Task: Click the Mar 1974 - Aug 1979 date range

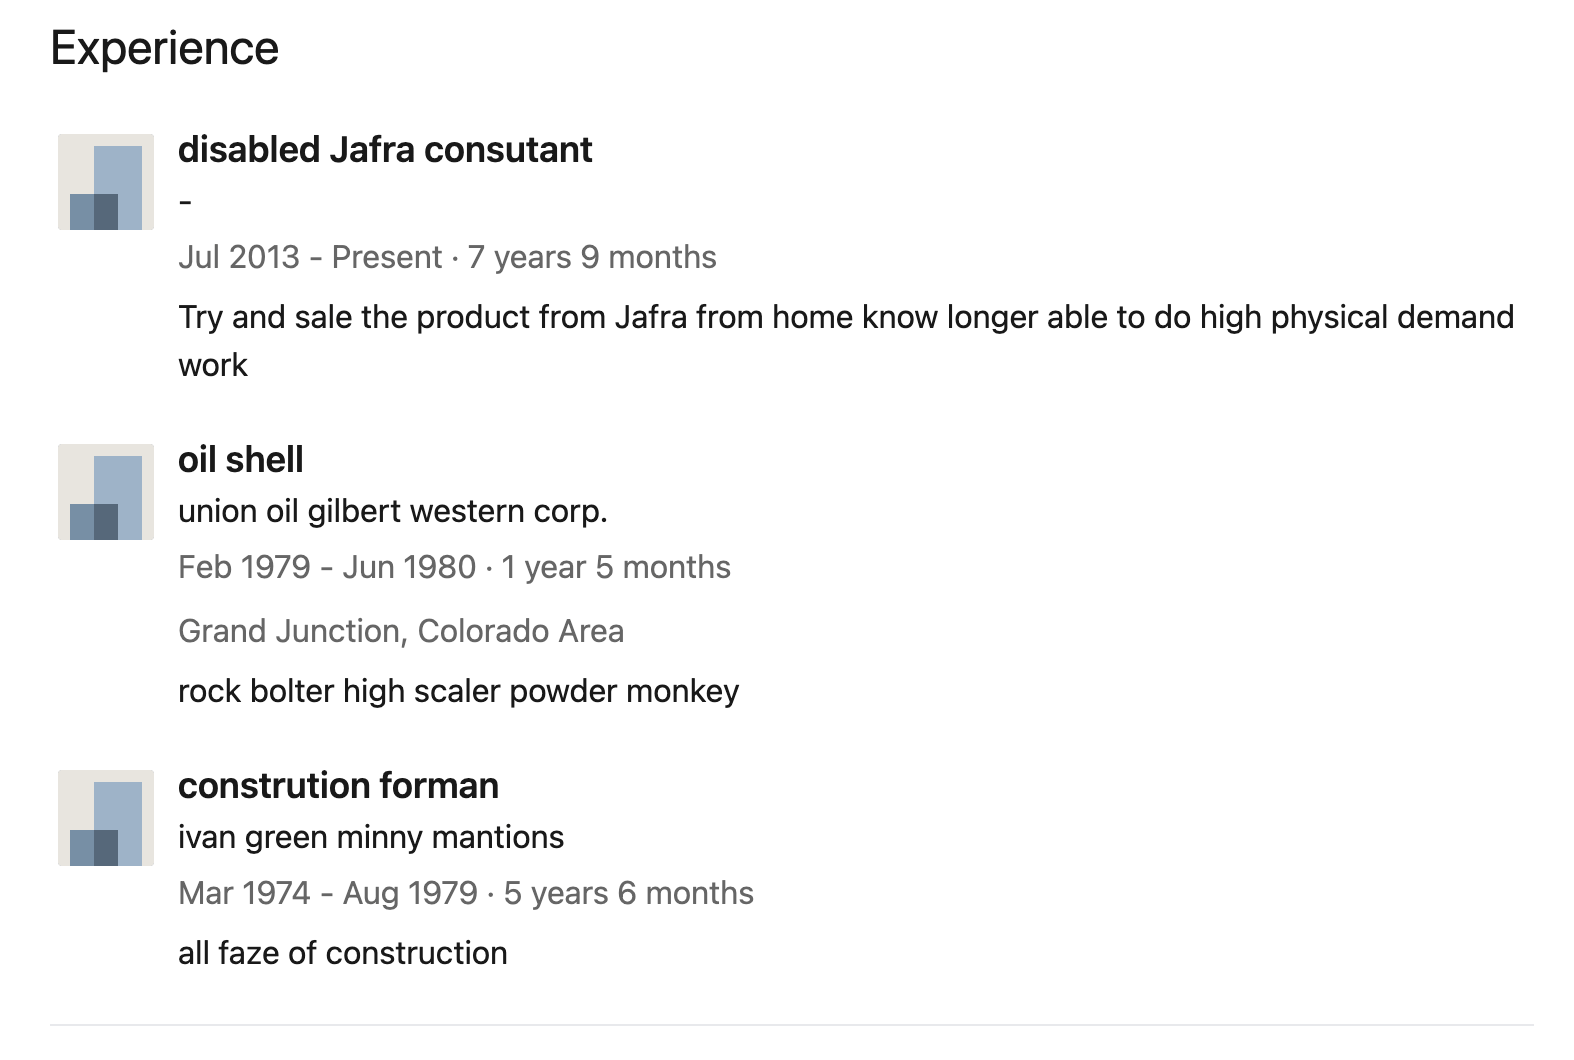Action: pyautogui.click(x=328, y=893)
